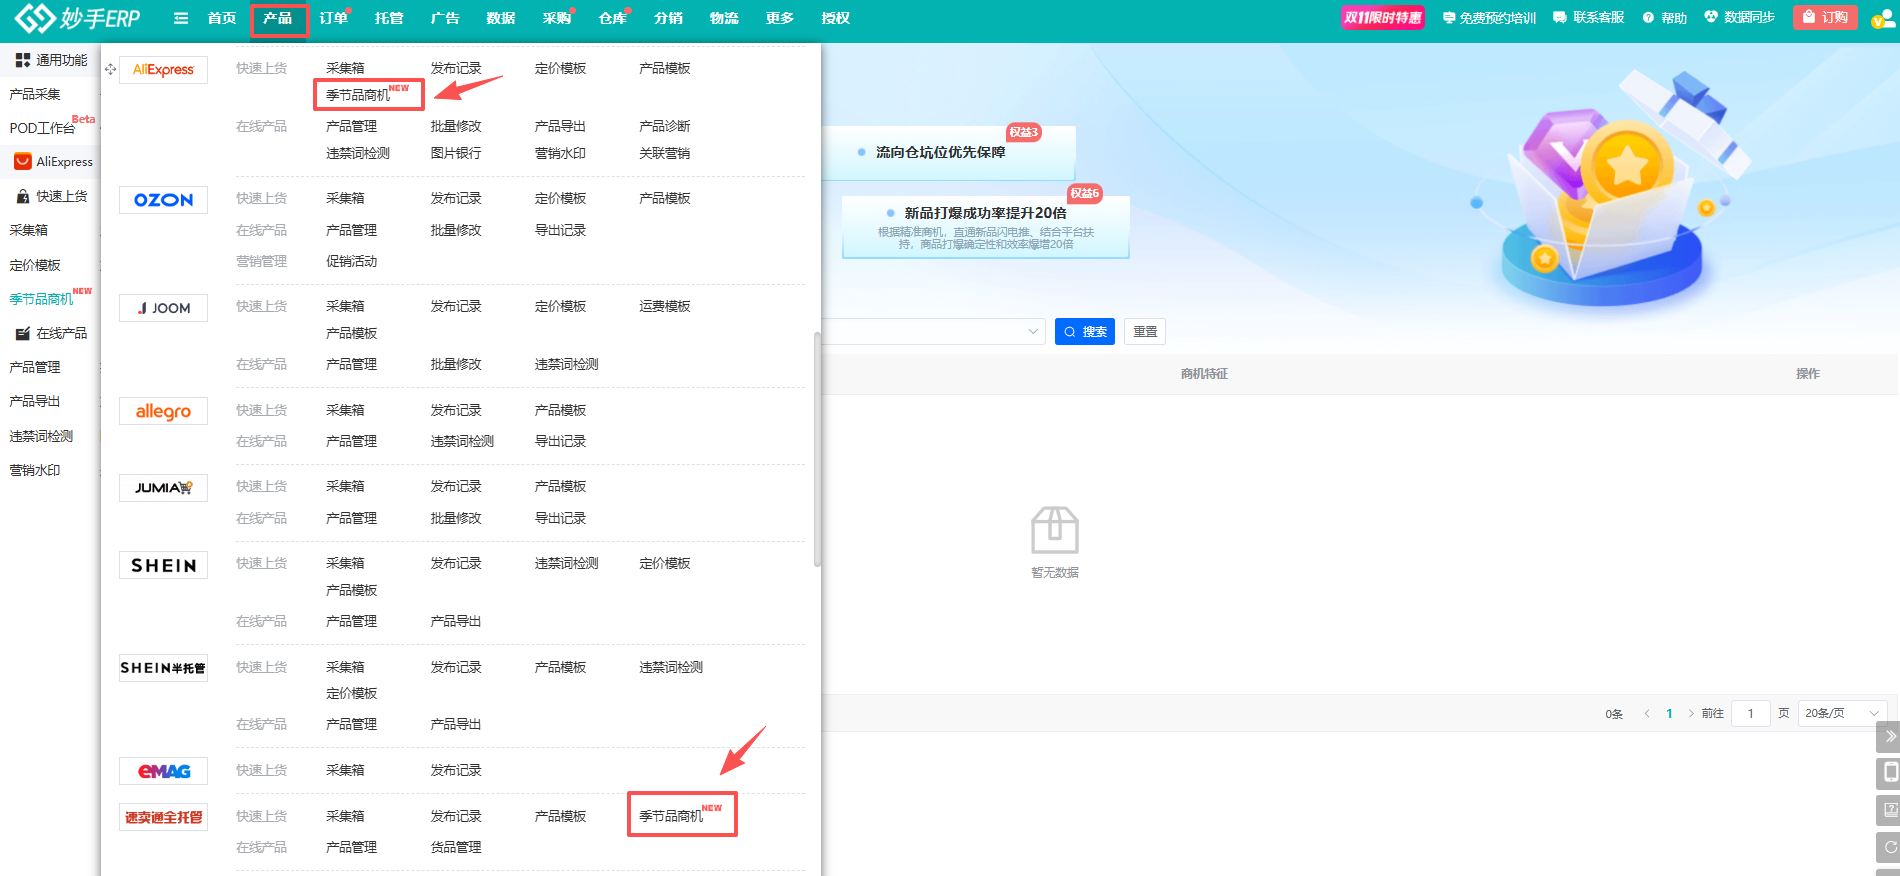Open the 订单 menu
This screenshot has width=1900, height=876.
pyautogui.click(x=333, y=18)
